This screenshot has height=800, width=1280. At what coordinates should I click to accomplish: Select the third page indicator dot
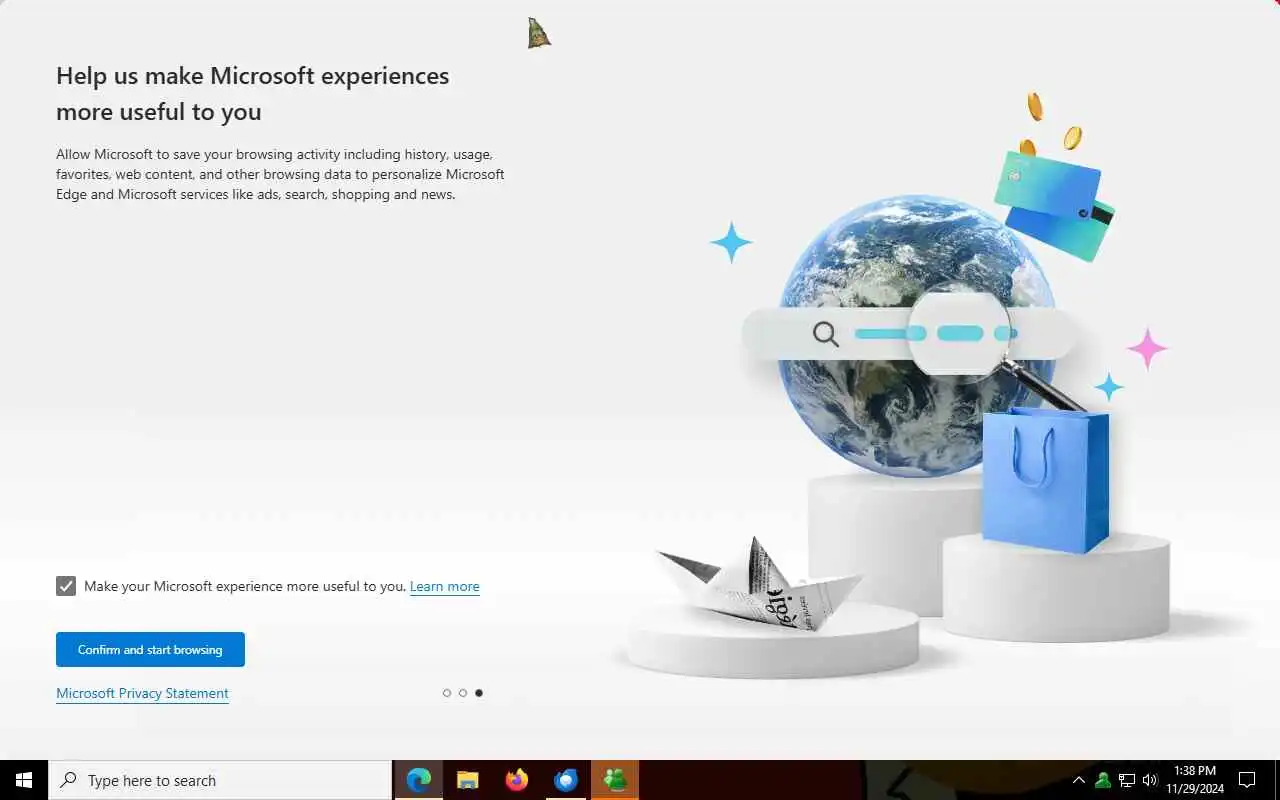pyautogui.click(x=479, y=693)
